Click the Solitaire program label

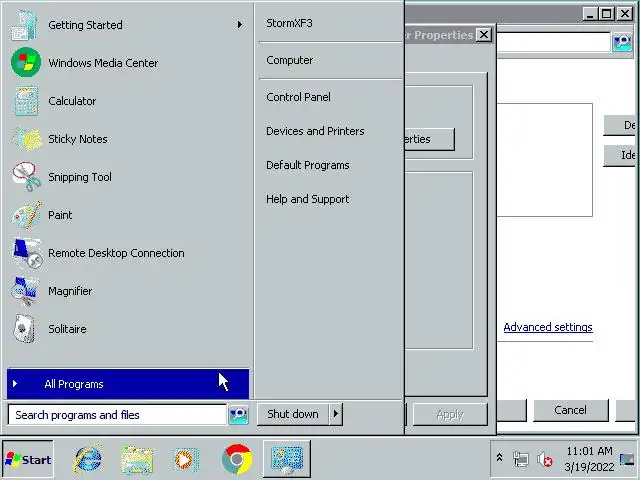coord(67,329)
